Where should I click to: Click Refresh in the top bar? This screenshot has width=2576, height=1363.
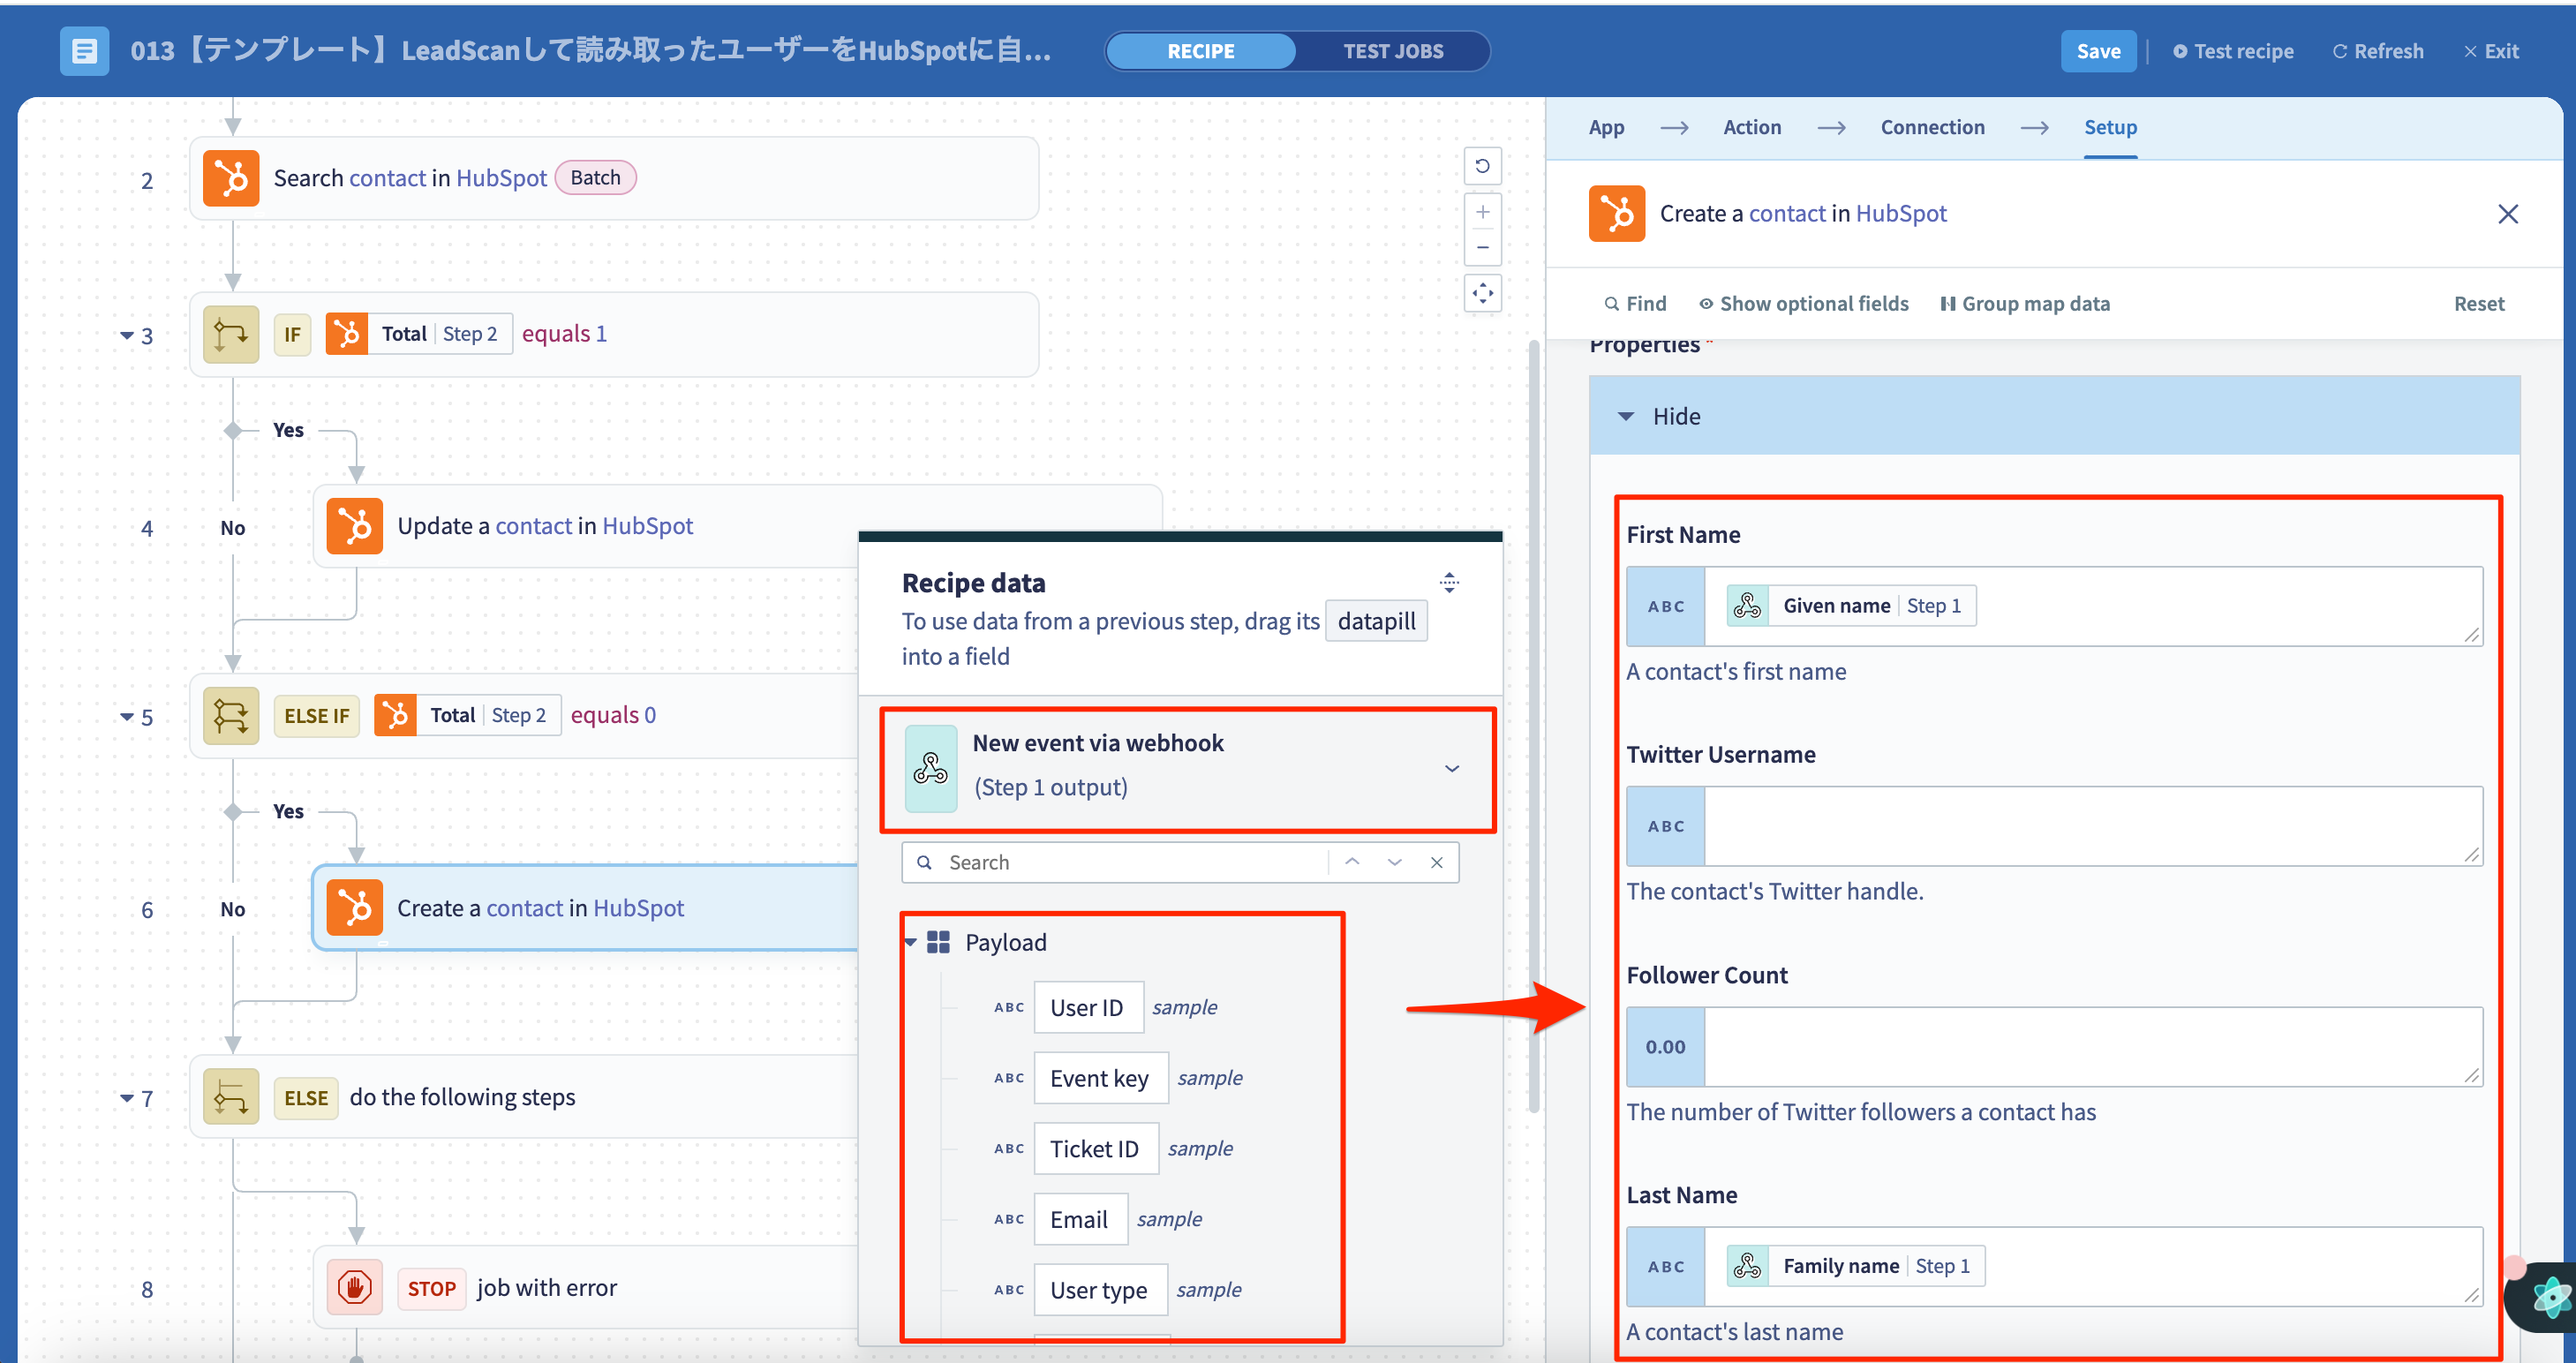(x=2377, y=51)
